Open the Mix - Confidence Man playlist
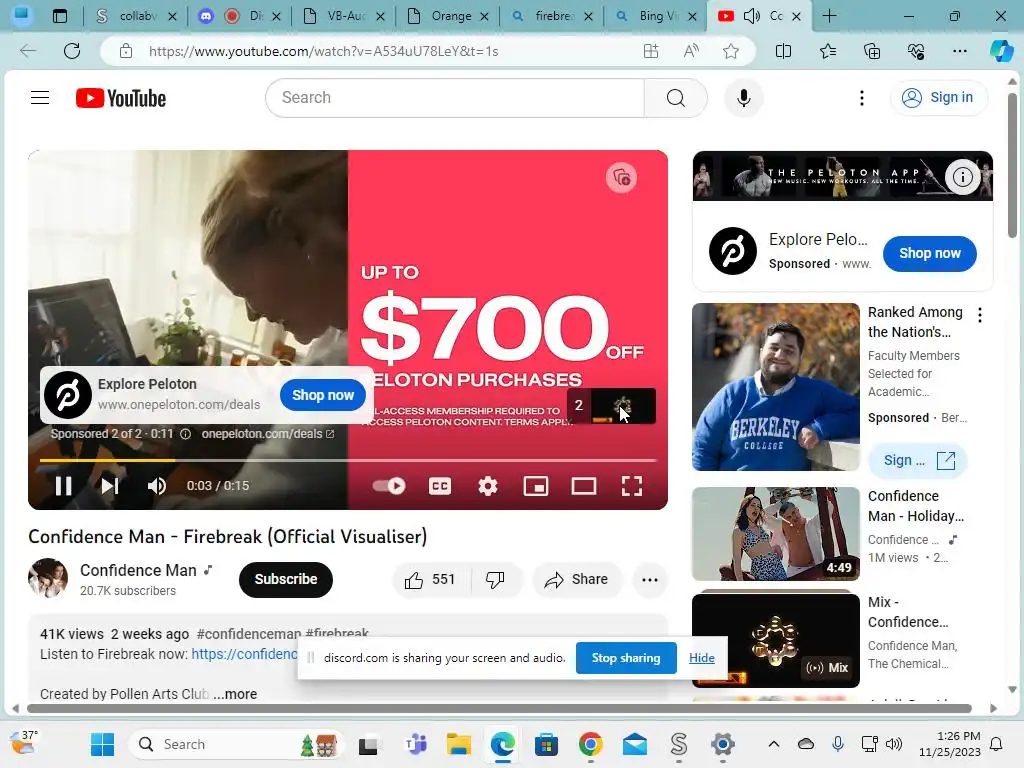The image size is (1024, 768). click(776, 640)
